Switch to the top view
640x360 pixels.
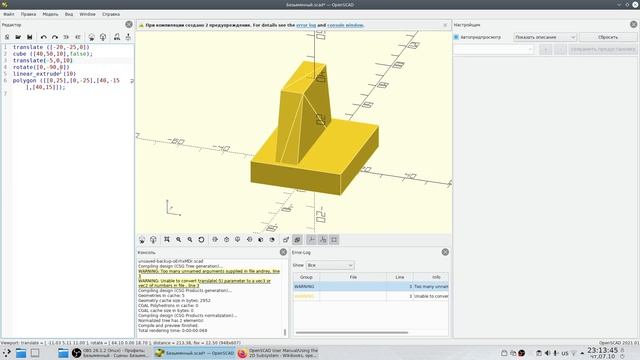click(227, 240)
